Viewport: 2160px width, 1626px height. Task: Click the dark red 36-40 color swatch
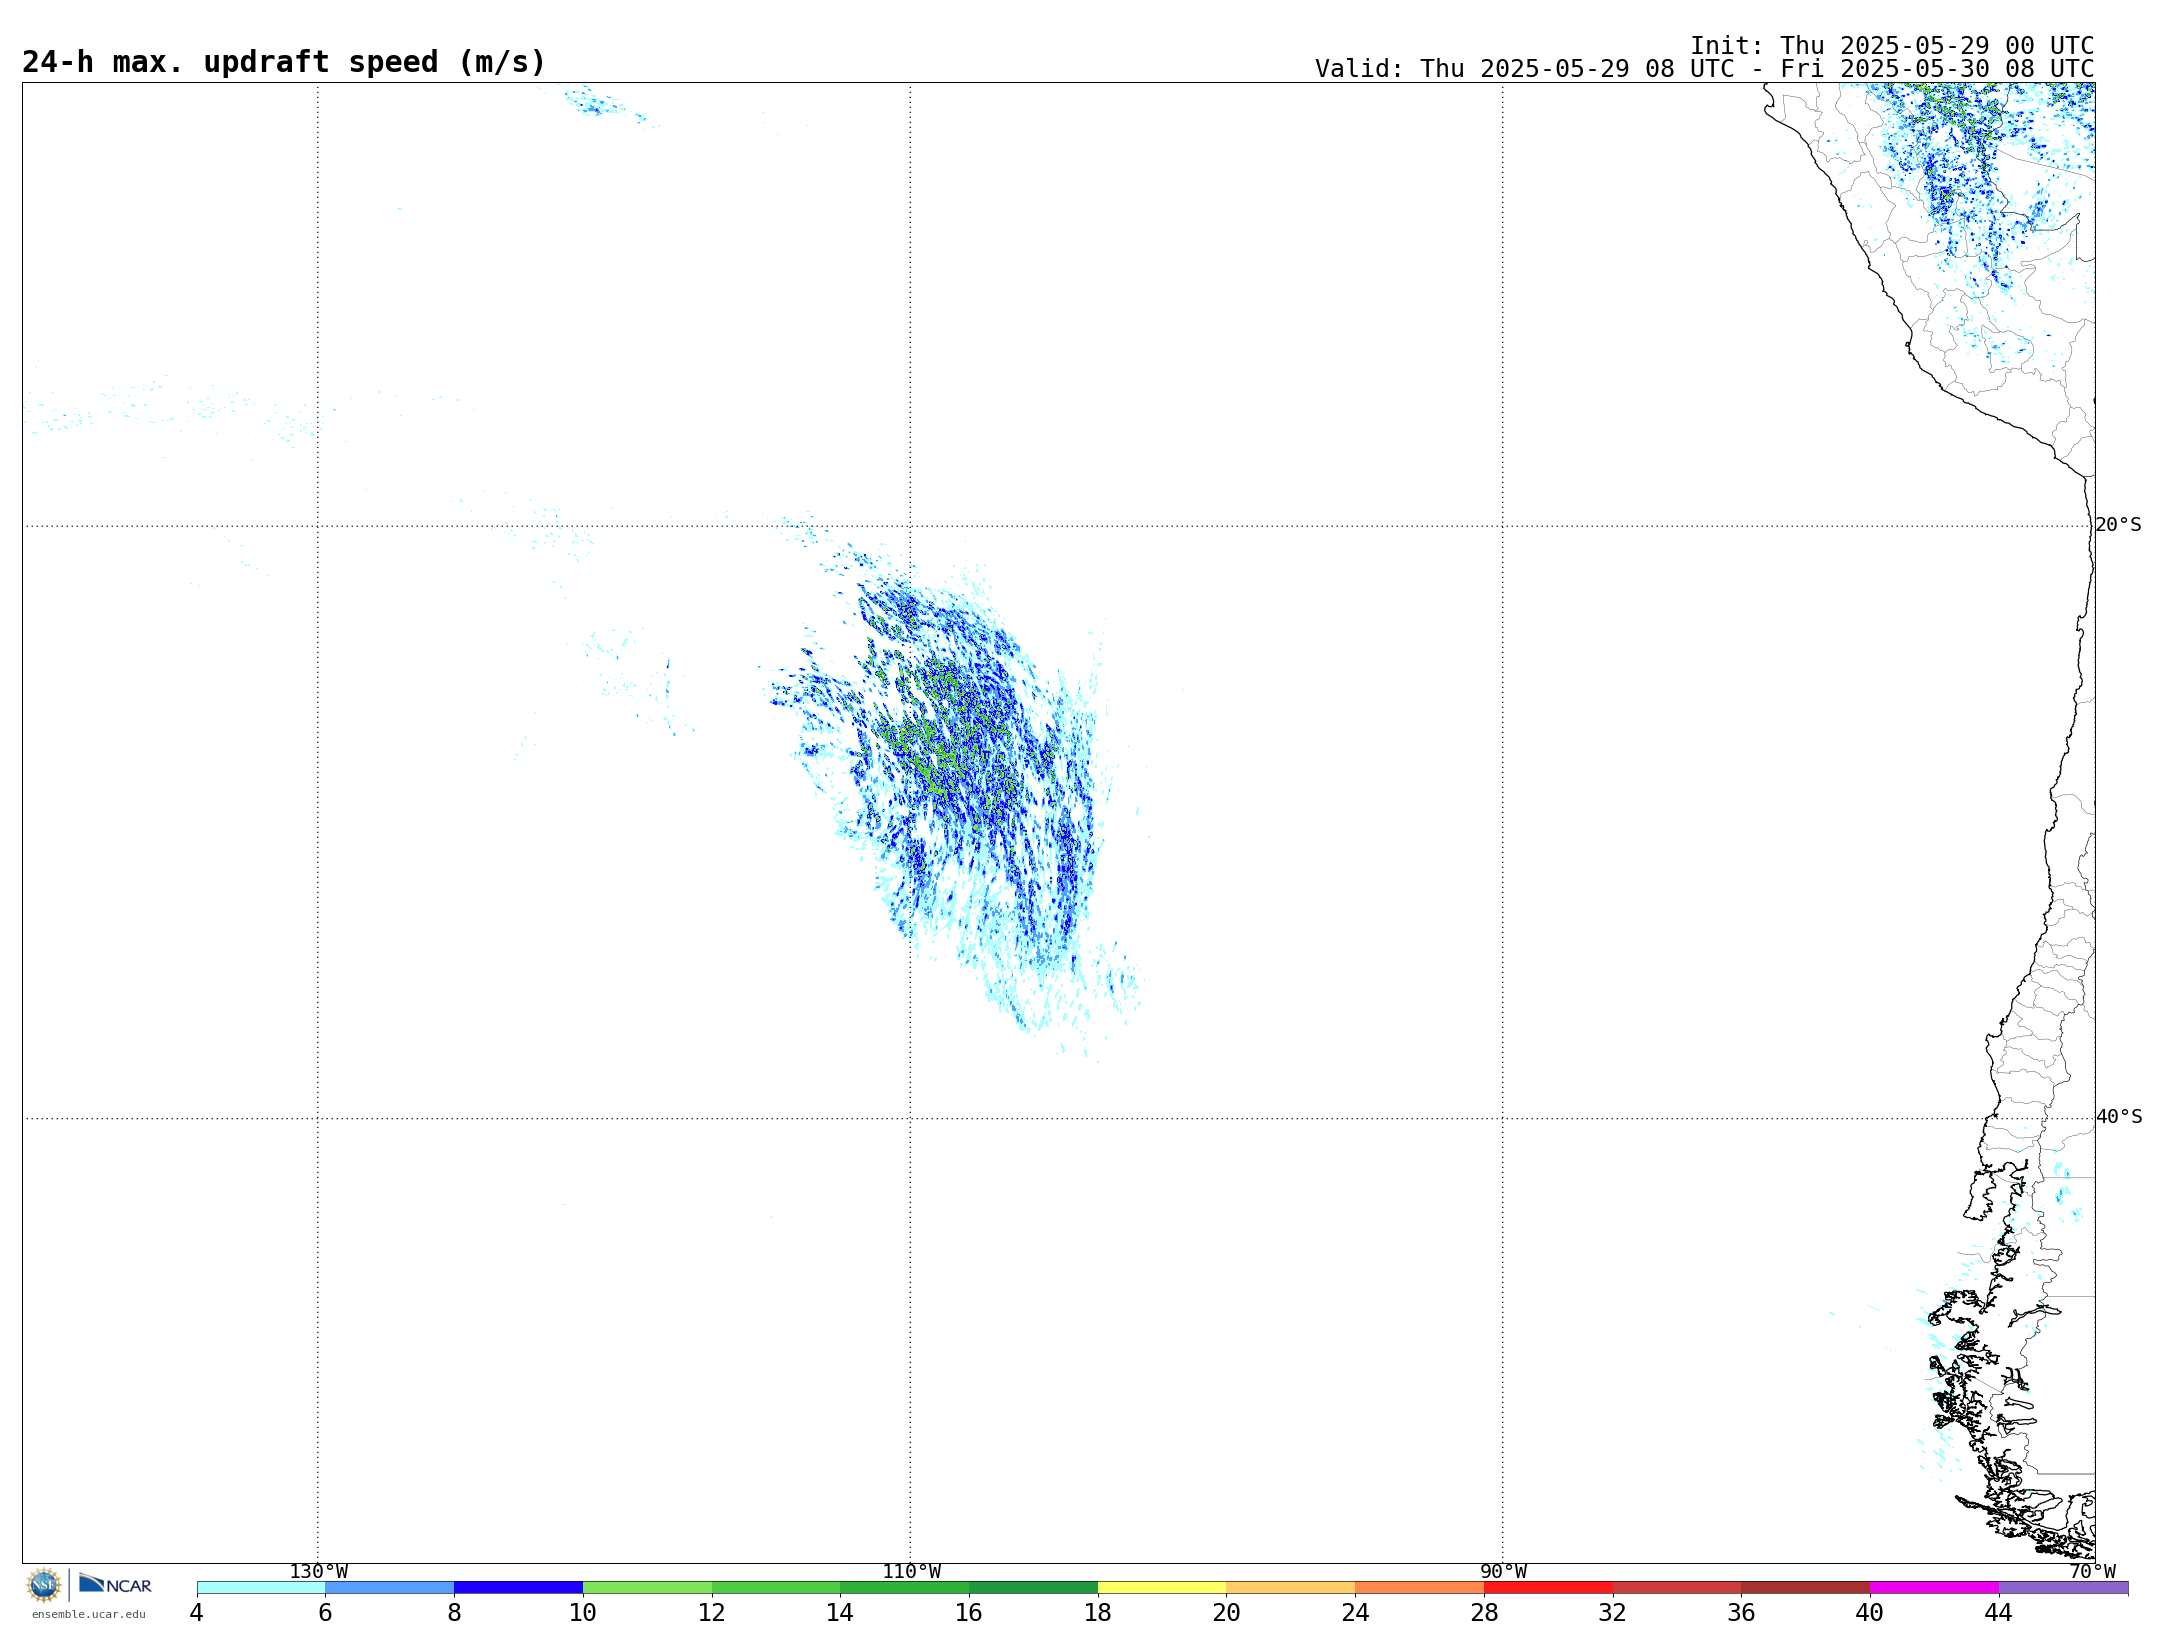pyautogui.click(x=1806, y=1588)
